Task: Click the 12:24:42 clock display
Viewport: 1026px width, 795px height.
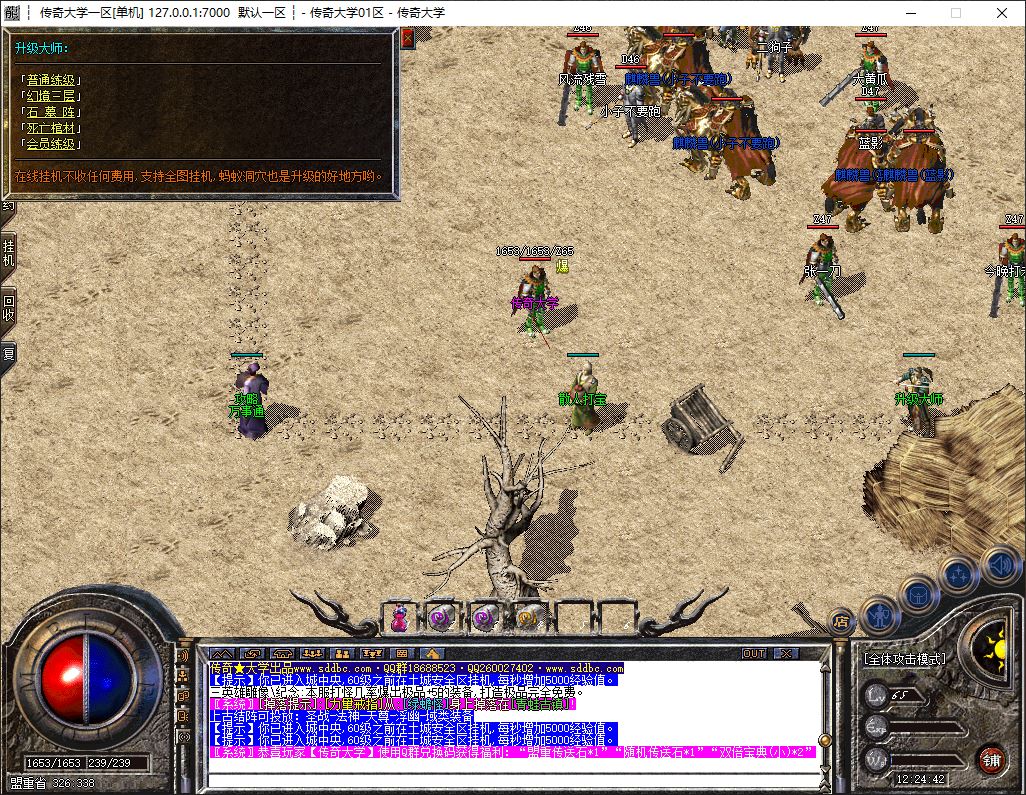Action: [x=920, y=779]
